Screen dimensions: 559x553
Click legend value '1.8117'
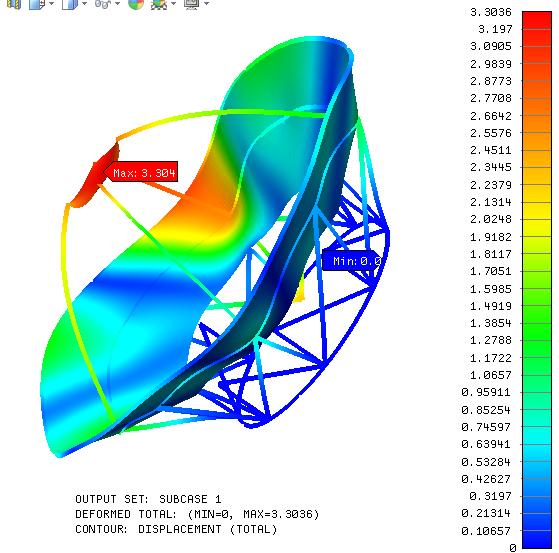[491, 254]
